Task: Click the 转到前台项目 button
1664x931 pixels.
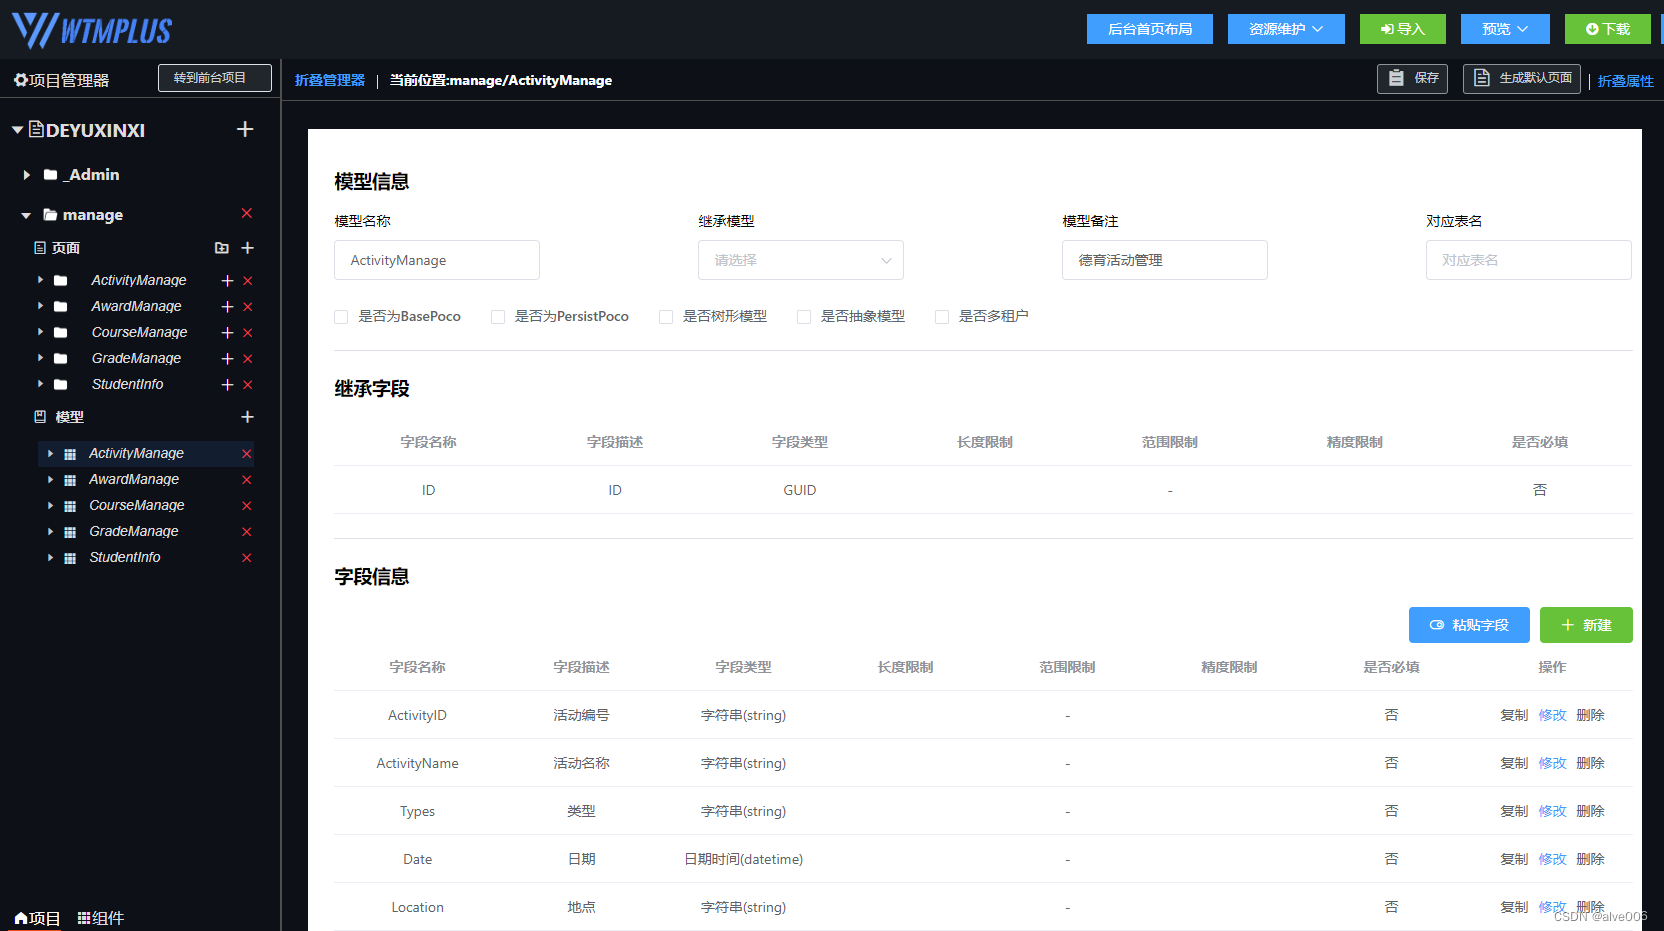Action: pos(214,77)
